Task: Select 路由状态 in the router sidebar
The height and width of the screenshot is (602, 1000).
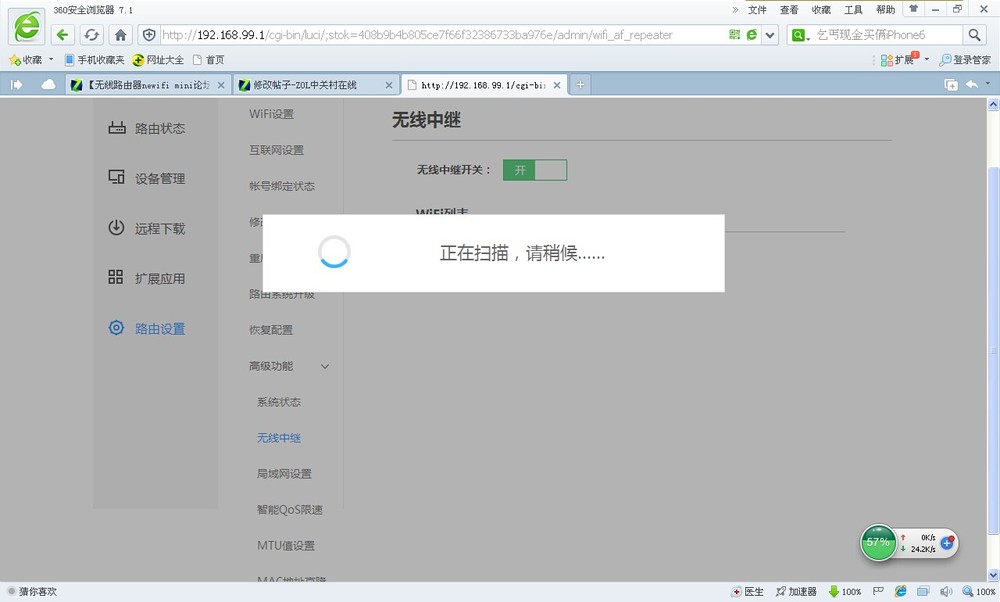Action: coord(147,128)
